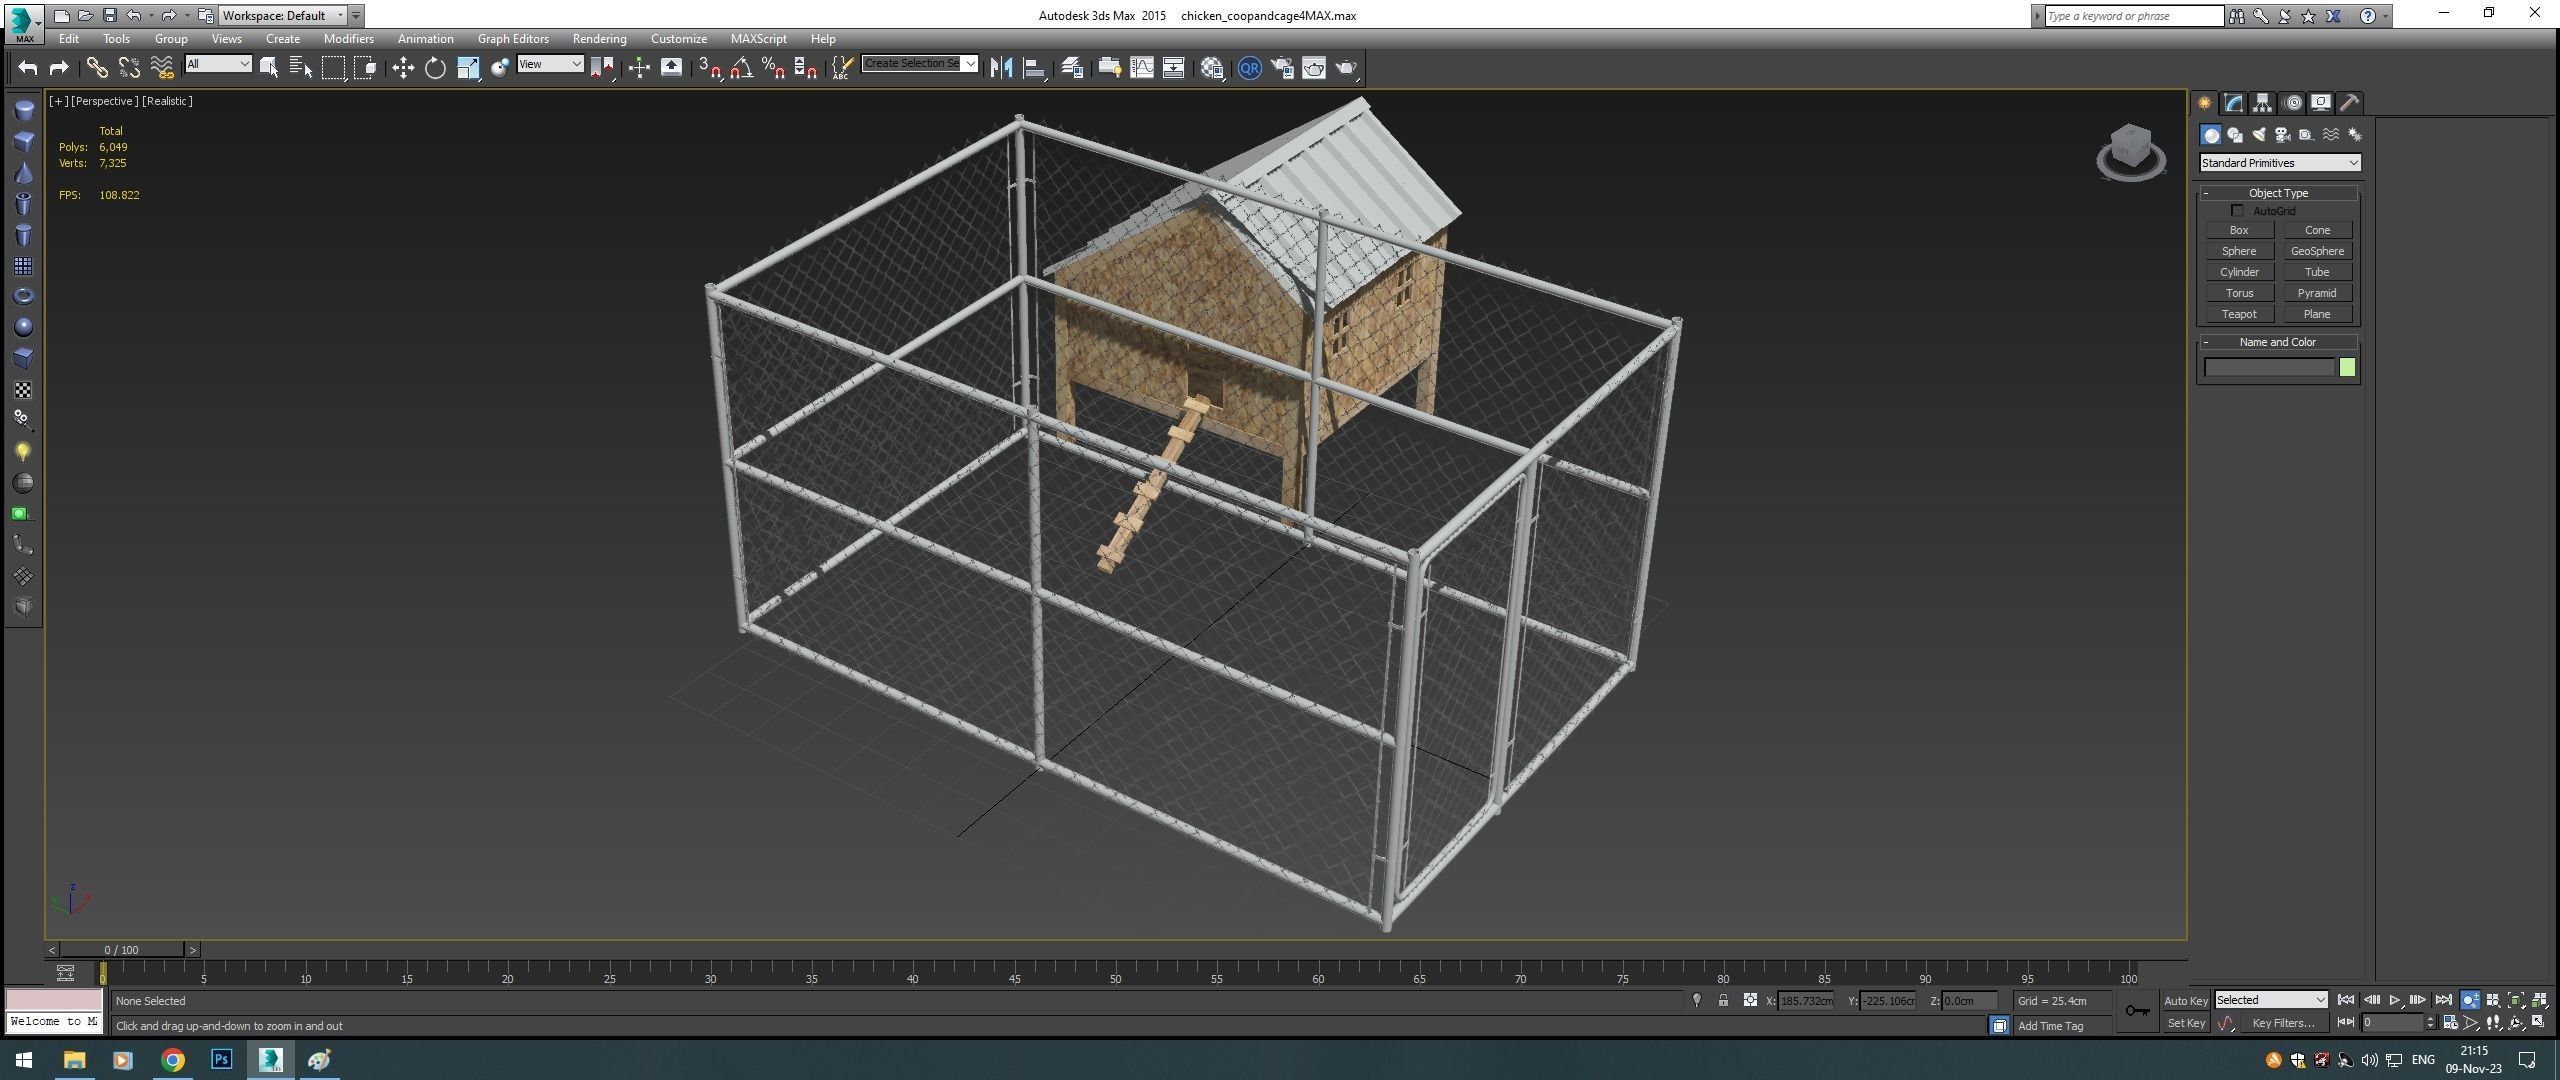2560x1080 pixels.
Task: Open the Rendering menu
Action: click(x=599, y=39)
